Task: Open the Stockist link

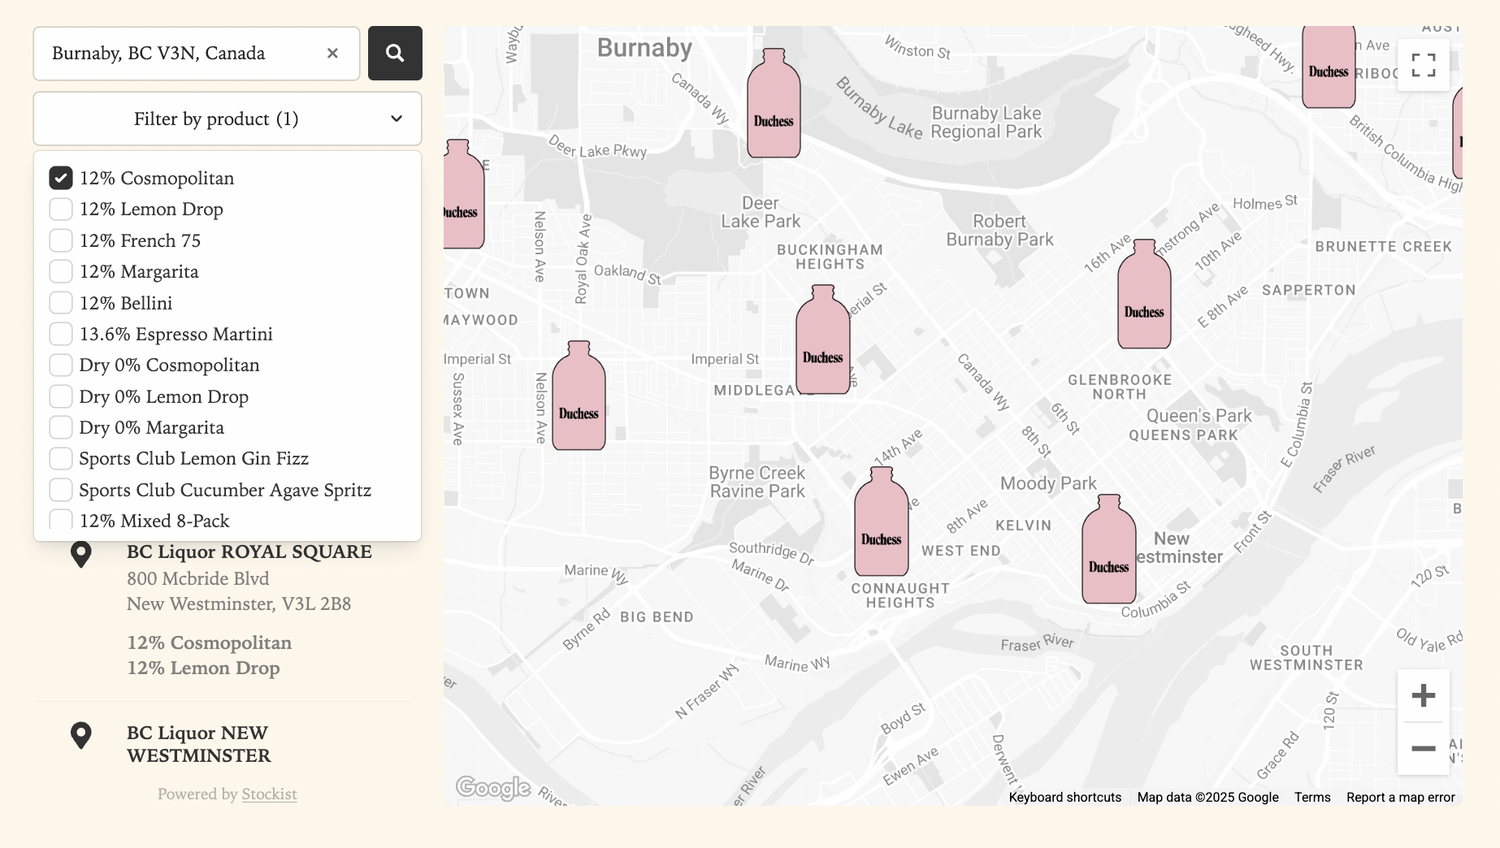Action: tap(269, 794)
